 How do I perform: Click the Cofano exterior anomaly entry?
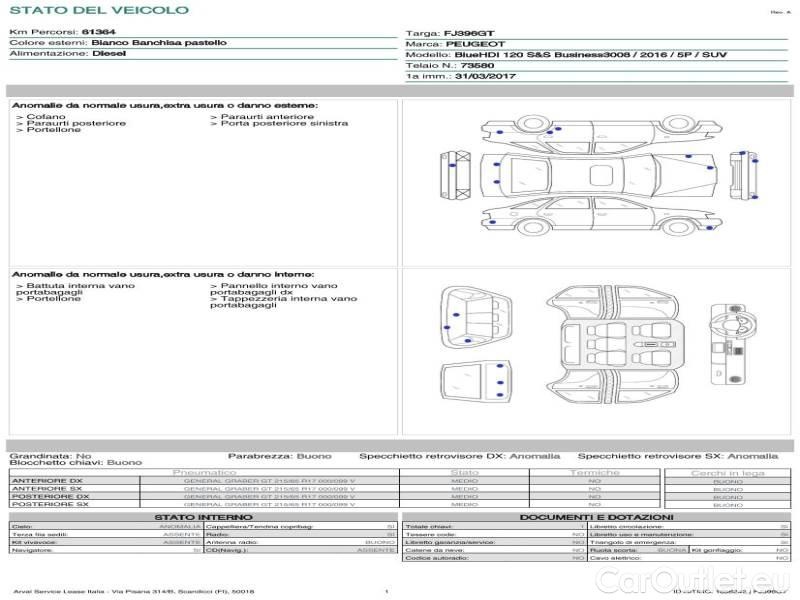point(41,117)
